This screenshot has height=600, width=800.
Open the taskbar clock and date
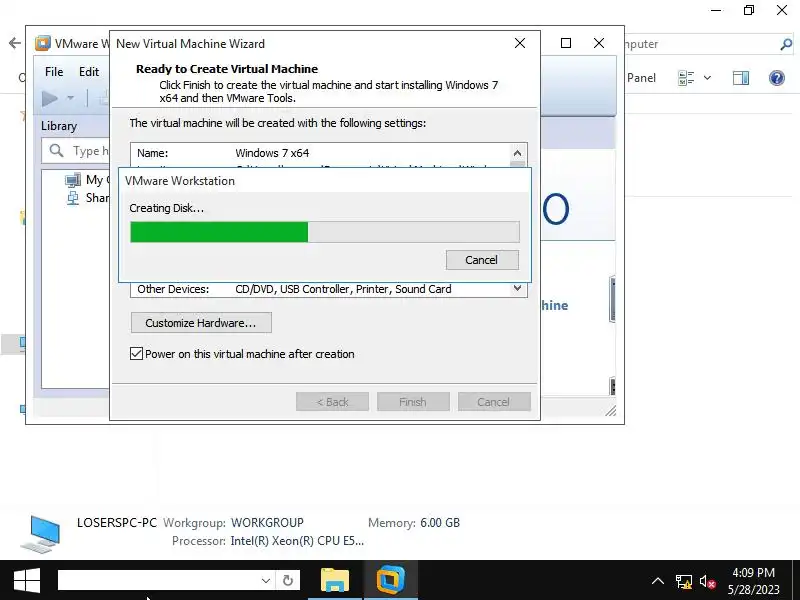tap(754, 581)
